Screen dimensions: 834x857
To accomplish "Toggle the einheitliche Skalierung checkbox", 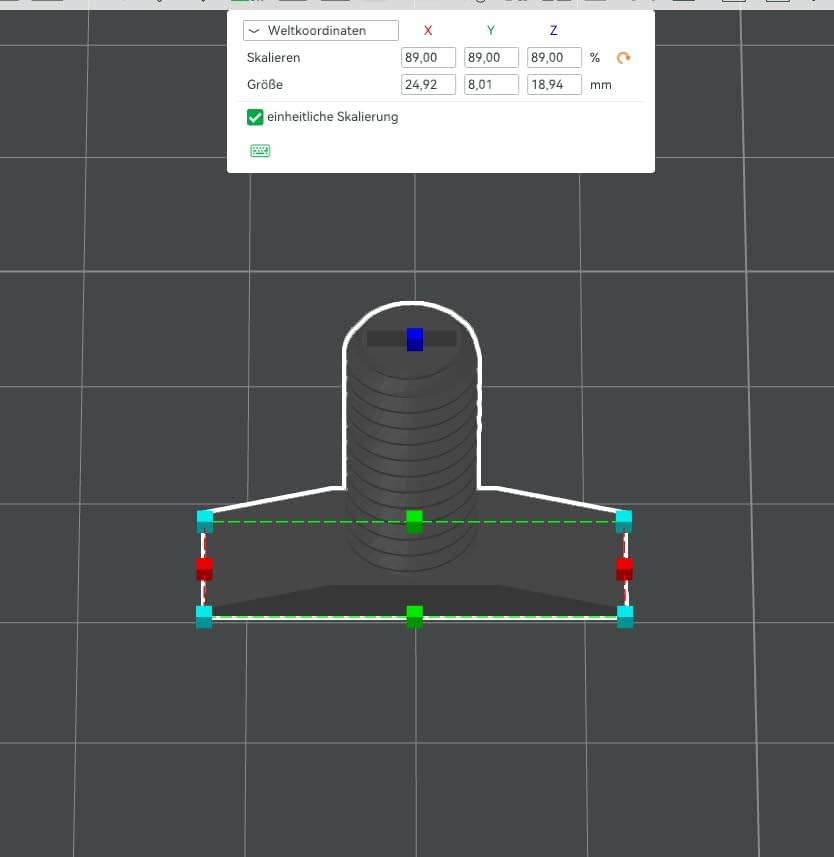I will click(x=255, y=117).
